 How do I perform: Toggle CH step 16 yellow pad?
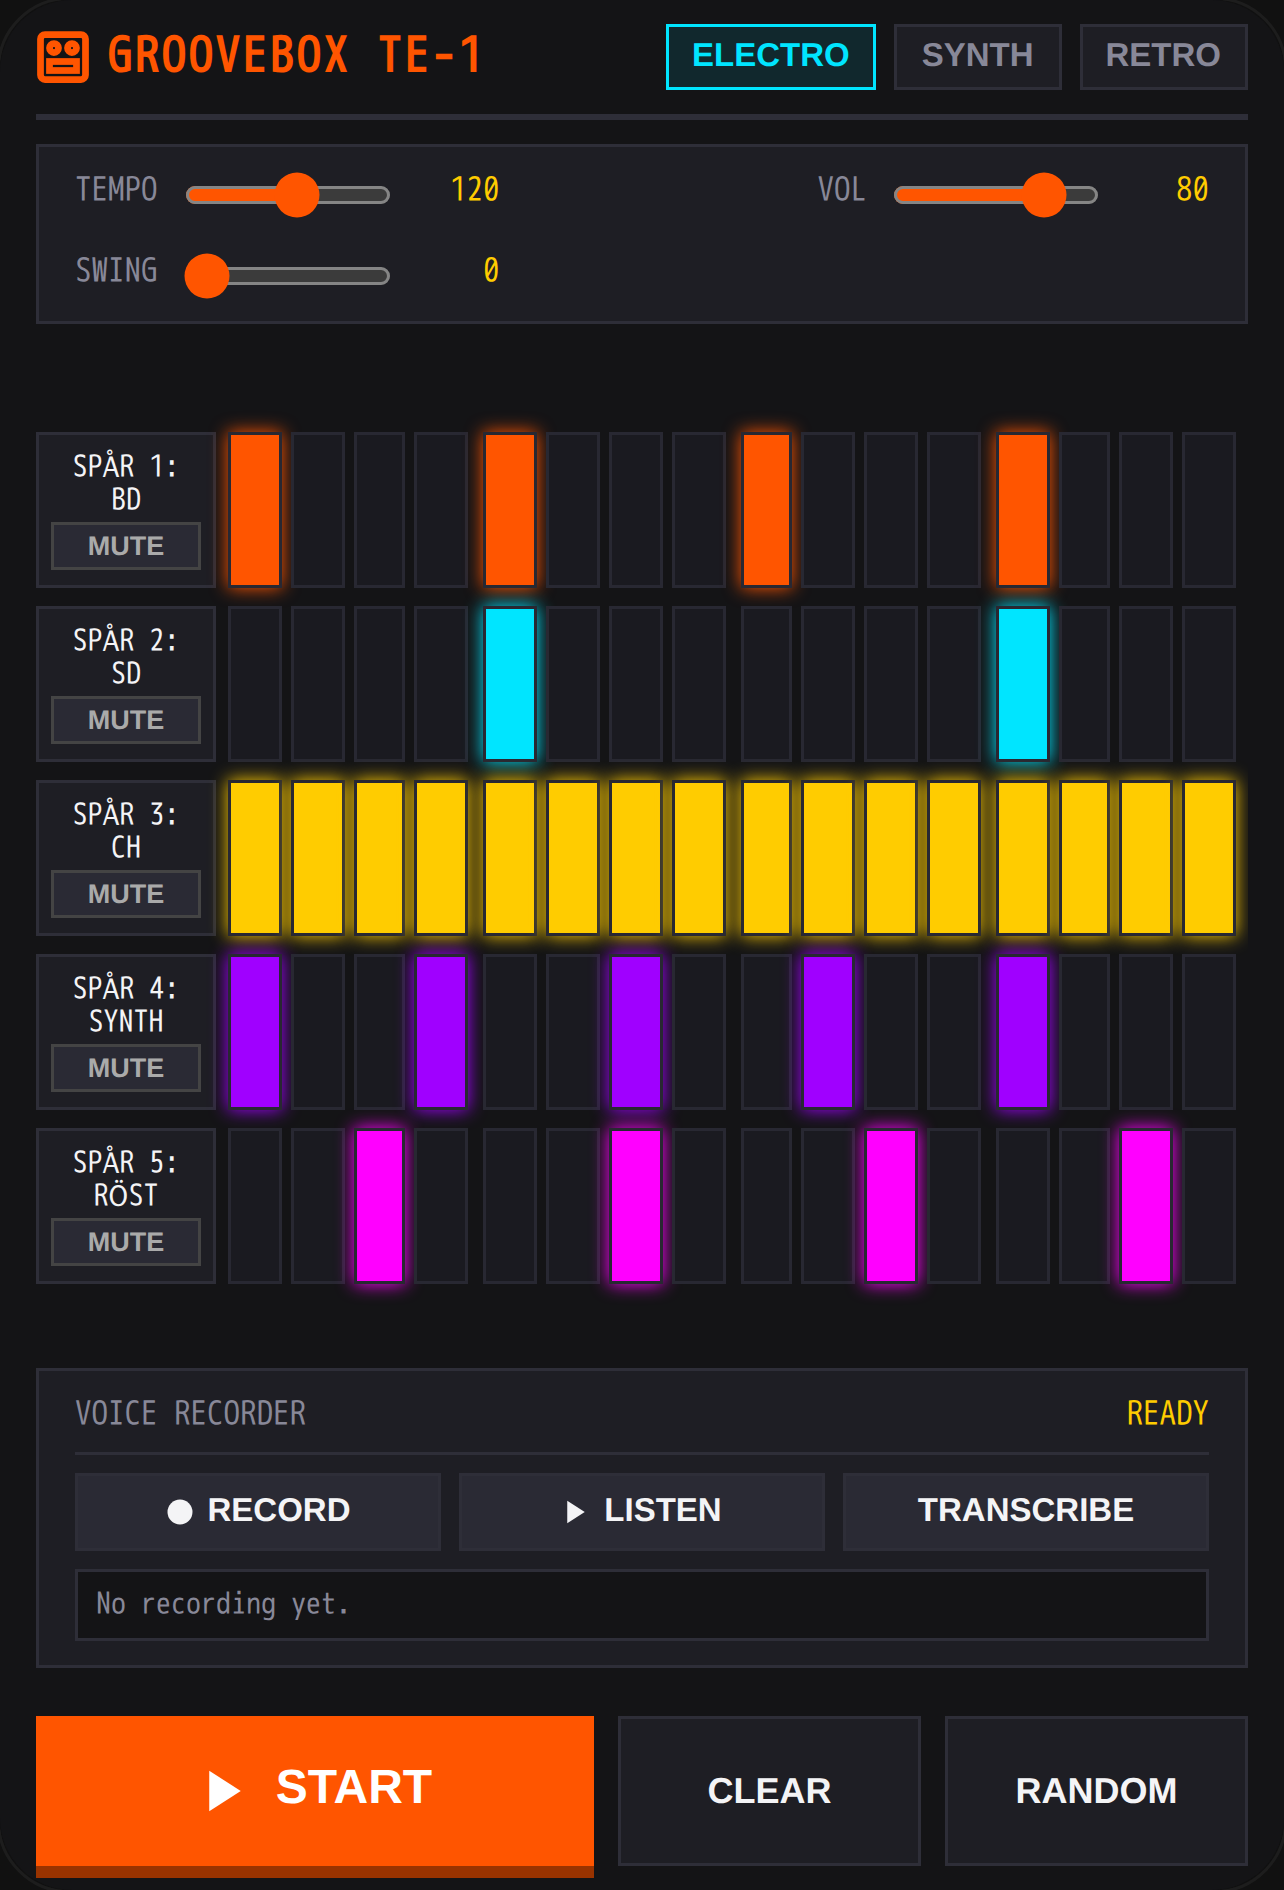tap(1209, 858)
